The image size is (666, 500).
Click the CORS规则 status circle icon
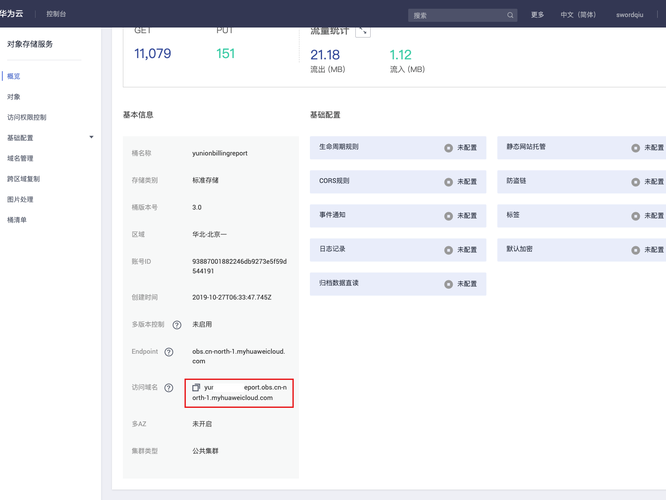tap(449, 182)
